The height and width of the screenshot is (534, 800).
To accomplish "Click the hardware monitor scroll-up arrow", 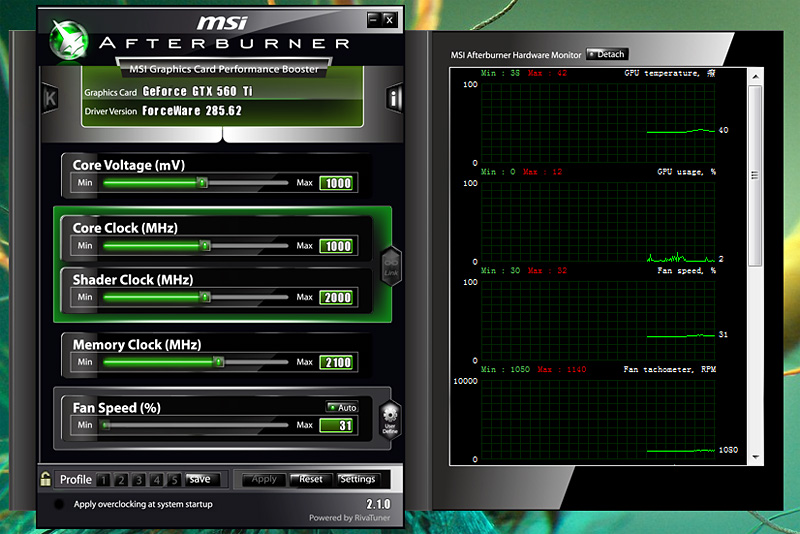I will click(x=756, y=77).
